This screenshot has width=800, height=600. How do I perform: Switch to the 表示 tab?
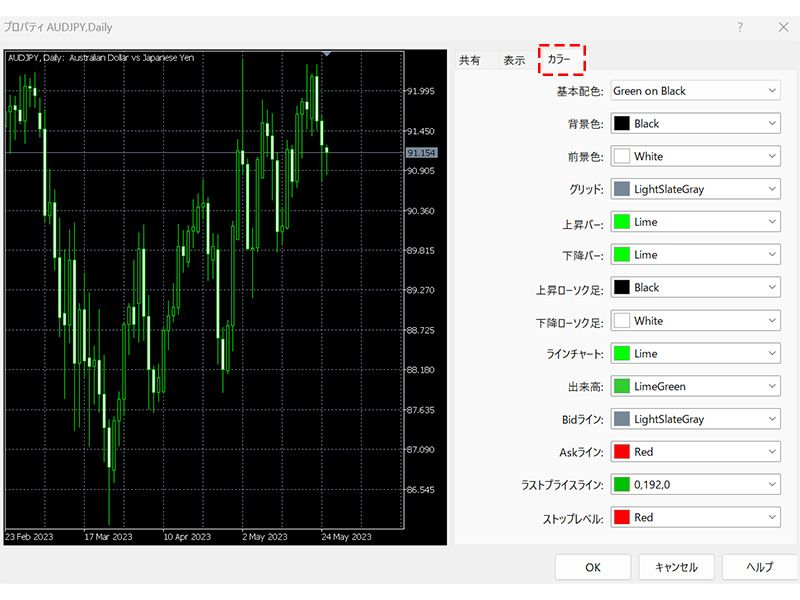(514, 60)
